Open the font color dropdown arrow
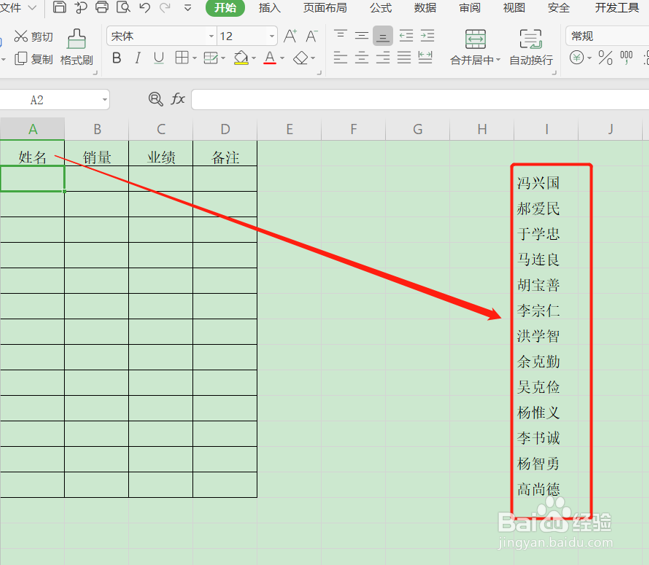This screenshot has height=565, width=649. 282,58
